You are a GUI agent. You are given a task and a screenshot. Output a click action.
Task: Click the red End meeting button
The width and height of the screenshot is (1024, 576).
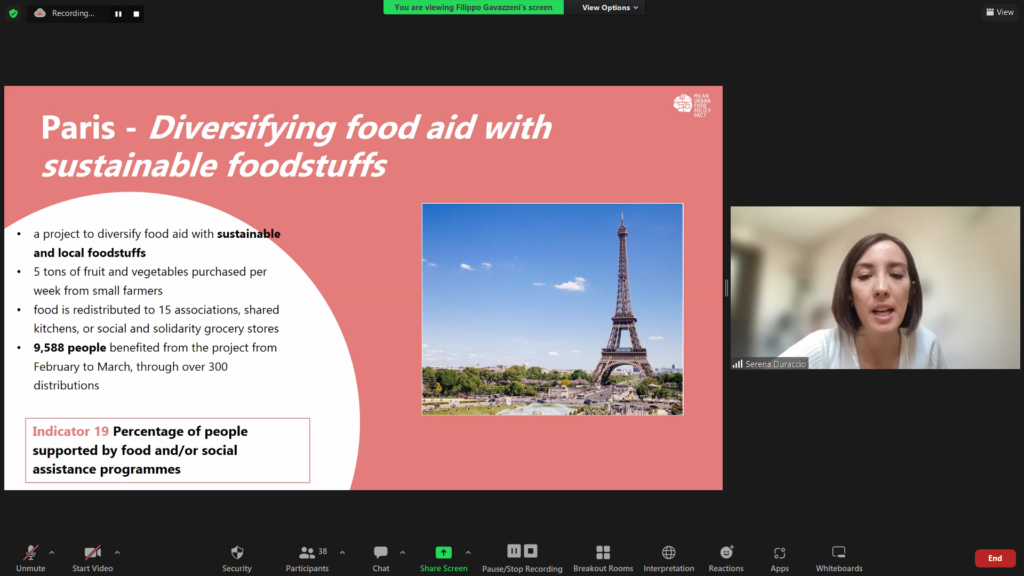[994, 558]
